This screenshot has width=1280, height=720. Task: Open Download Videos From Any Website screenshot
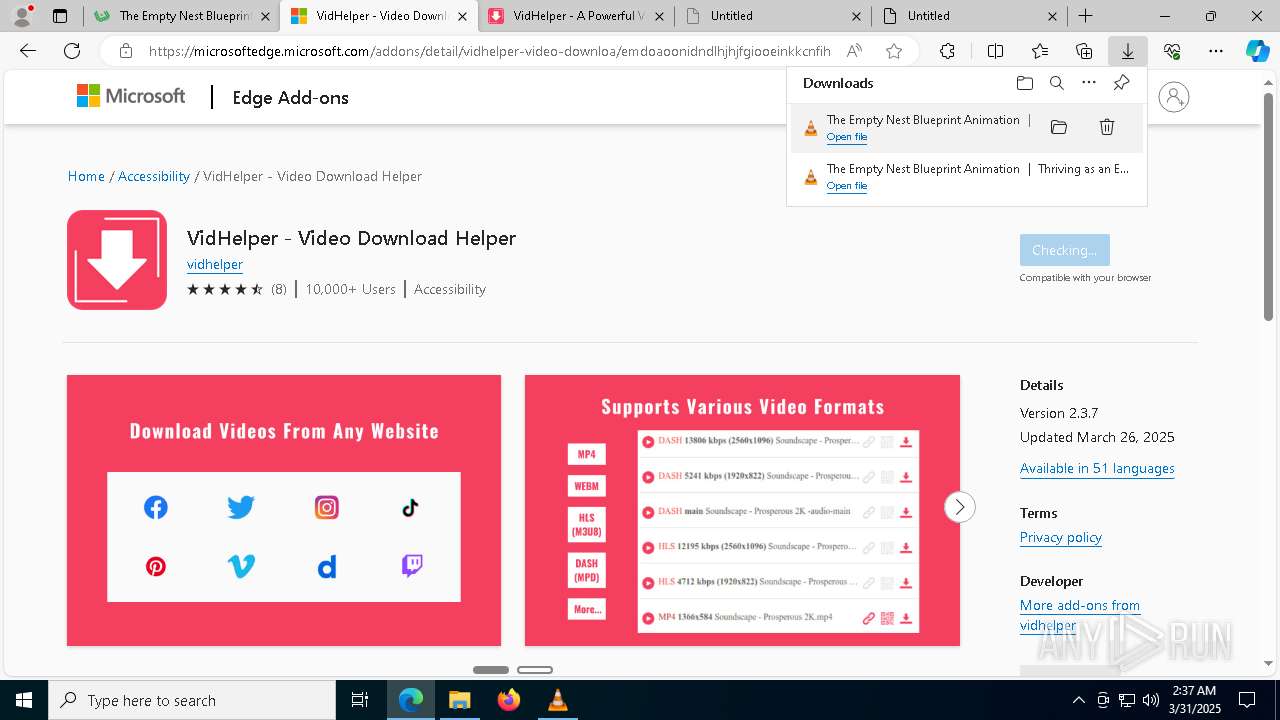[x=284, y=511]
